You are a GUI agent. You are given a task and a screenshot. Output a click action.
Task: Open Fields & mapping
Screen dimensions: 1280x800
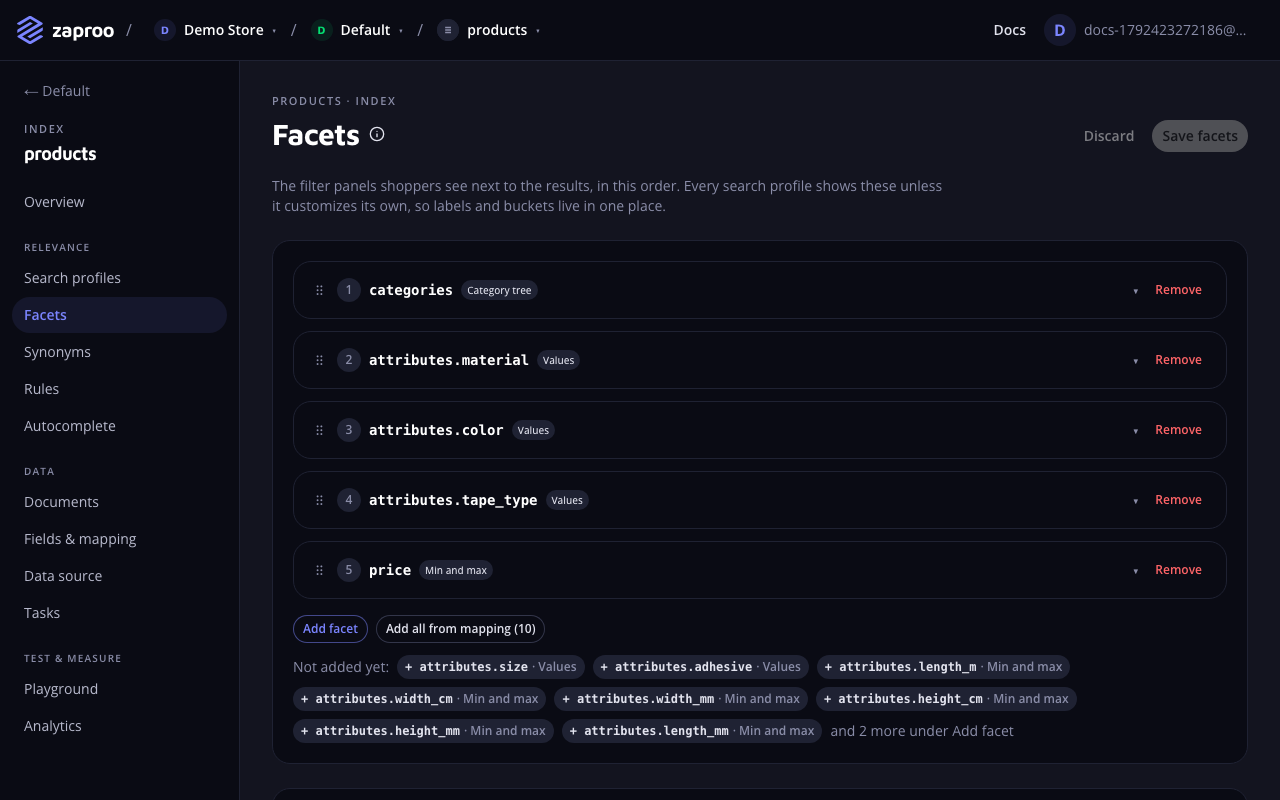point(119,539)
